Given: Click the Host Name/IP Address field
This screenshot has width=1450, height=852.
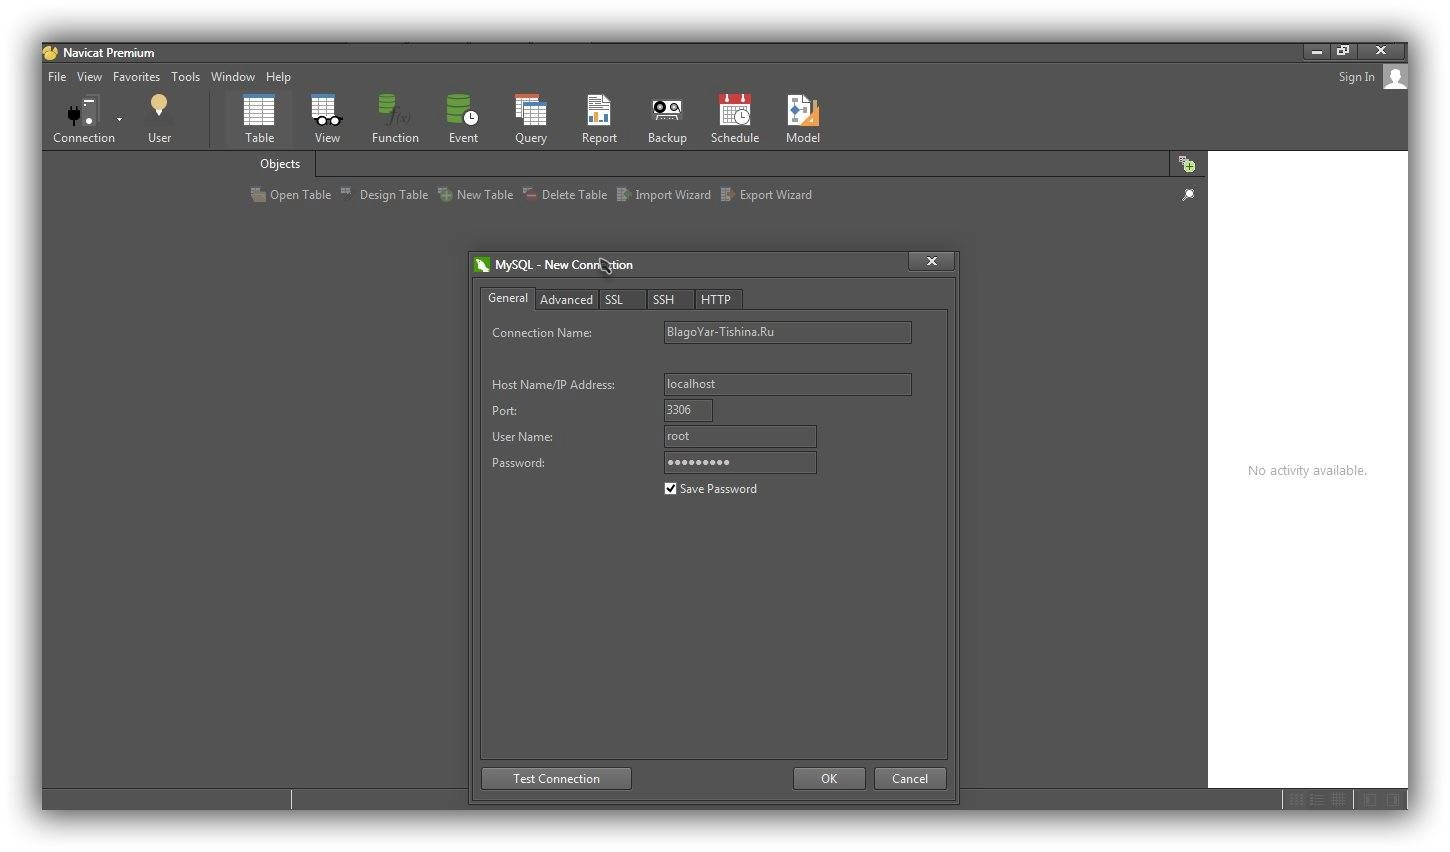Looking at the screenshot, I should pyautogui.click(x=788, y=384).
